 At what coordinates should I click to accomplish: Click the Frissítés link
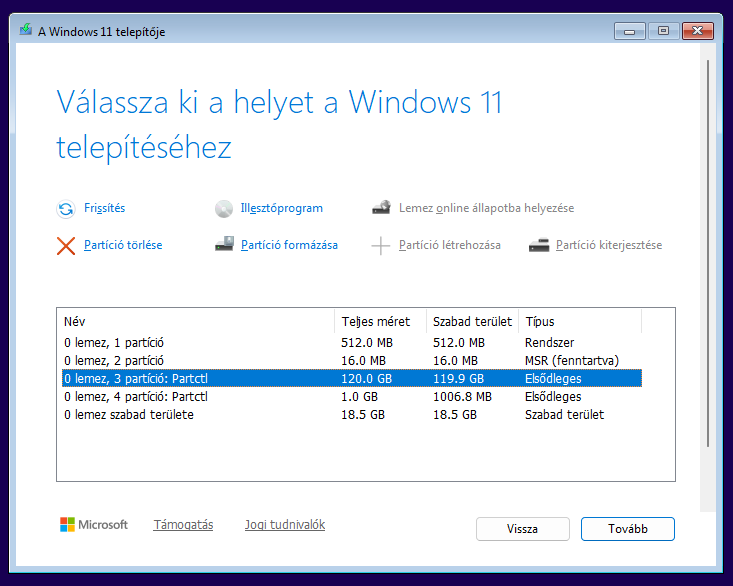[104, 208]
